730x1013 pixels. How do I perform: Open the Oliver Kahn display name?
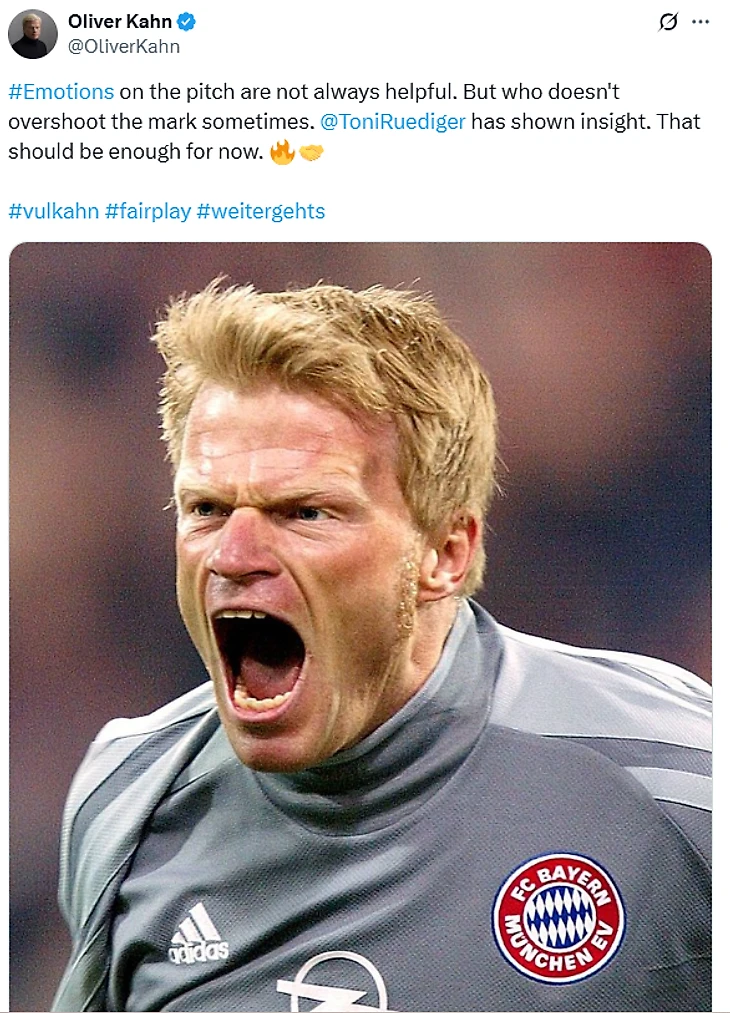coord(120,22)
